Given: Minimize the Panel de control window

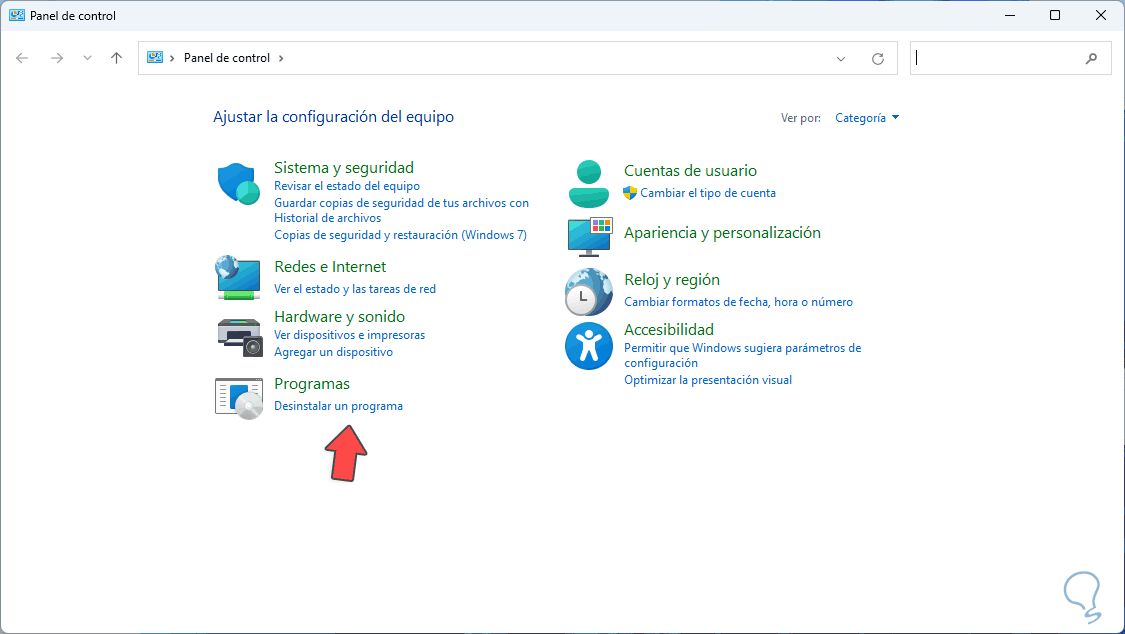Looking at the screenshot, I should click(1009, 15).
